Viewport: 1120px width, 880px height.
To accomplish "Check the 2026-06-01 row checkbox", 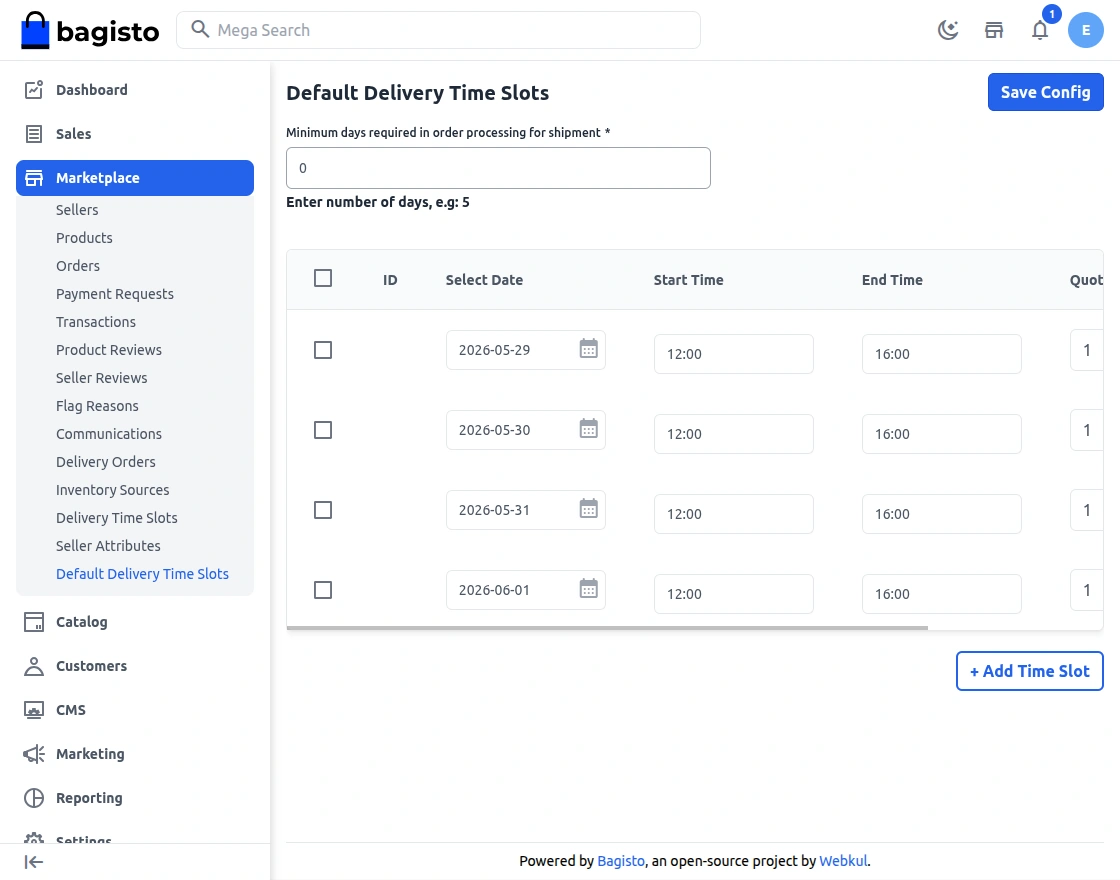I will click(x=323, y=590).
